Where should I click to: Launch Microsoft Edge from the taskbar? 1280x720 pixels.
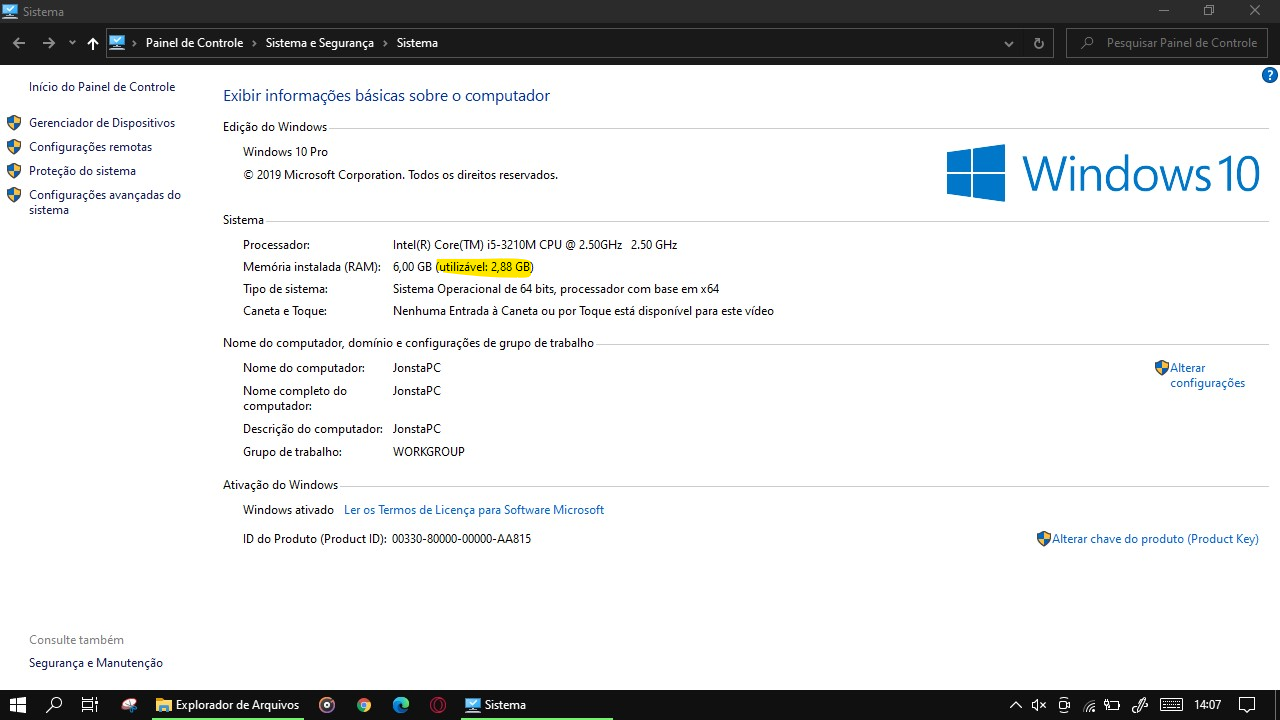tap(401, 705)
